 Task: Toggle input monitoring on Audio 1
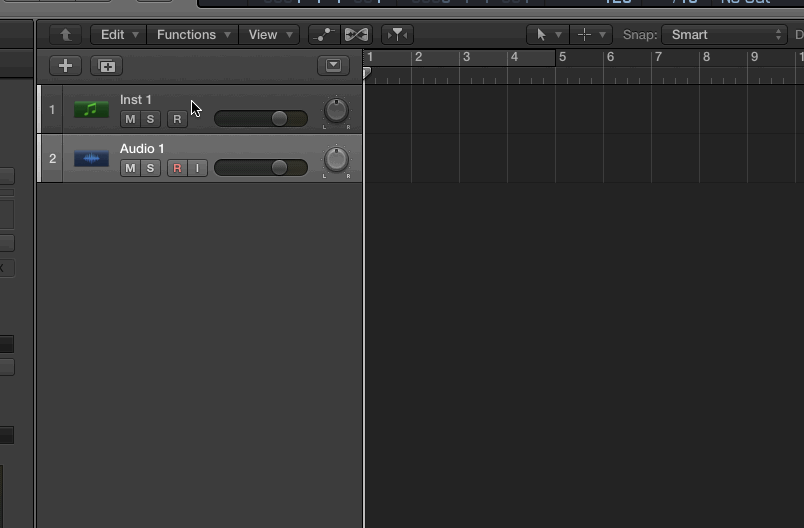(197, 168)
